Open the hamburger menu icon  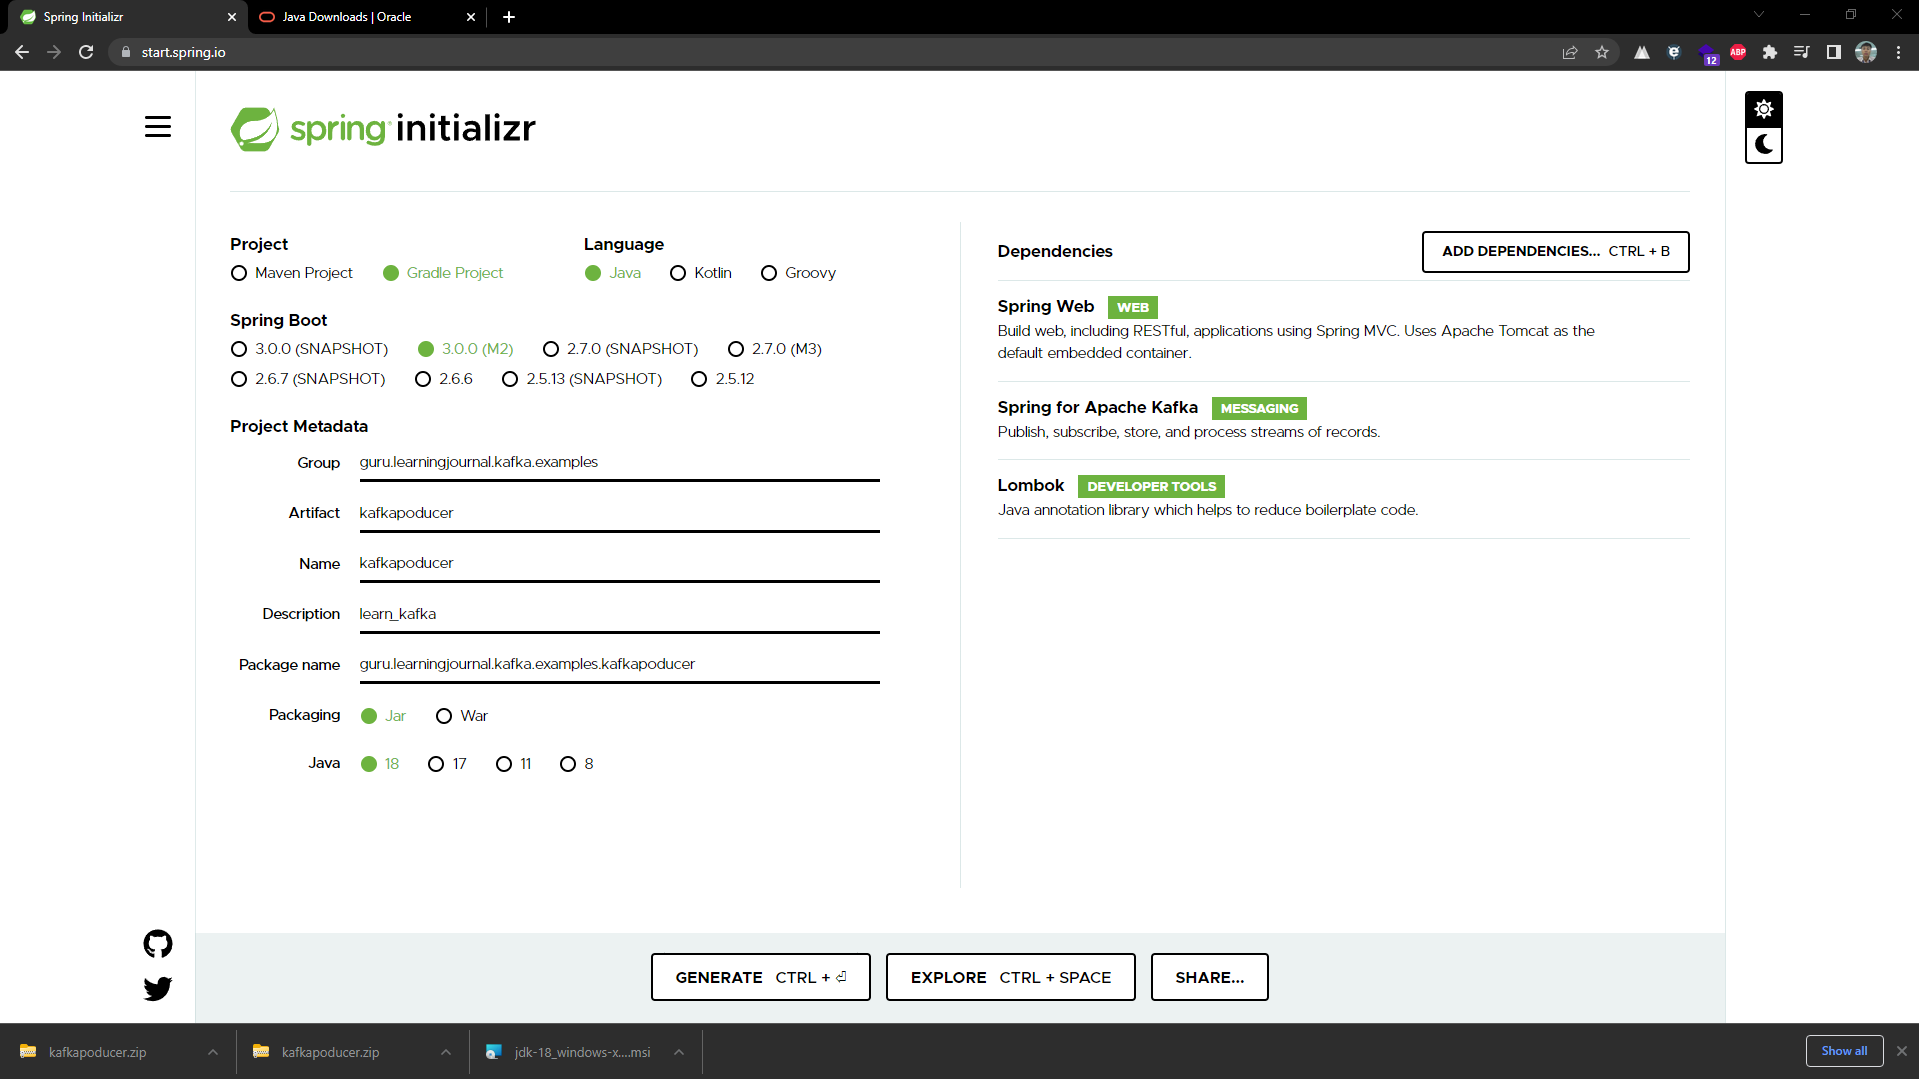tap(158, 127)
